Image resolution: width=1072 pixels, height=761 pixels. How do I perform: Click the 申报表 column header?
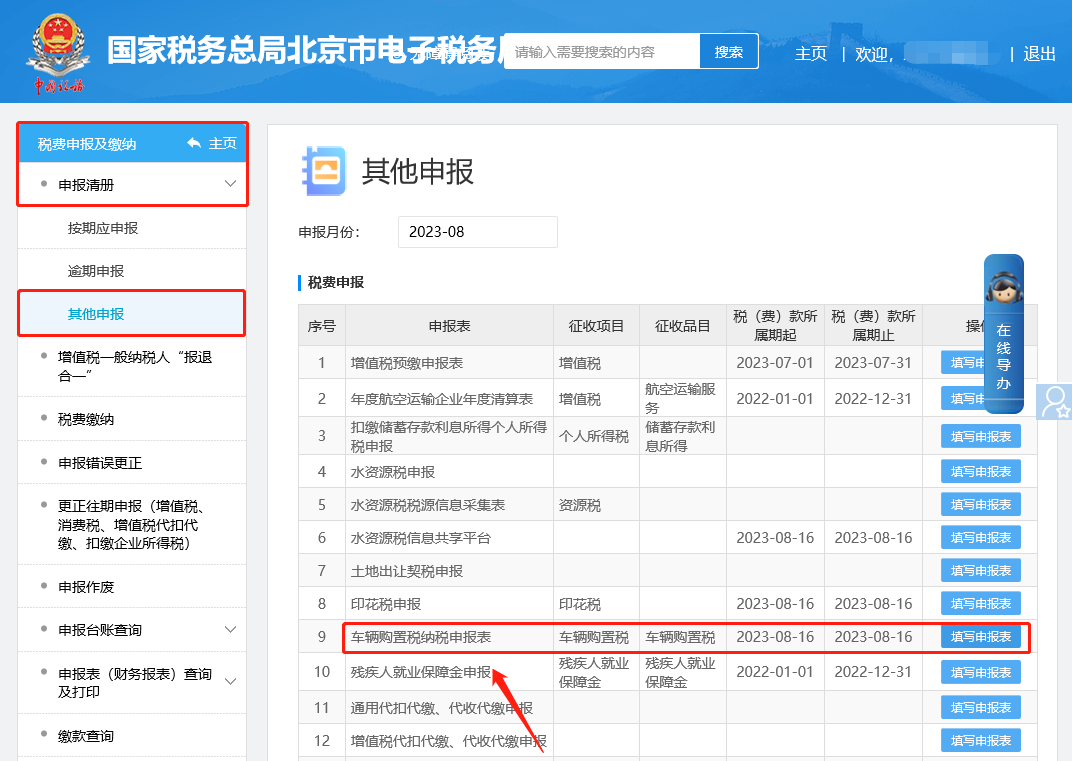click(x=449, y=326)
